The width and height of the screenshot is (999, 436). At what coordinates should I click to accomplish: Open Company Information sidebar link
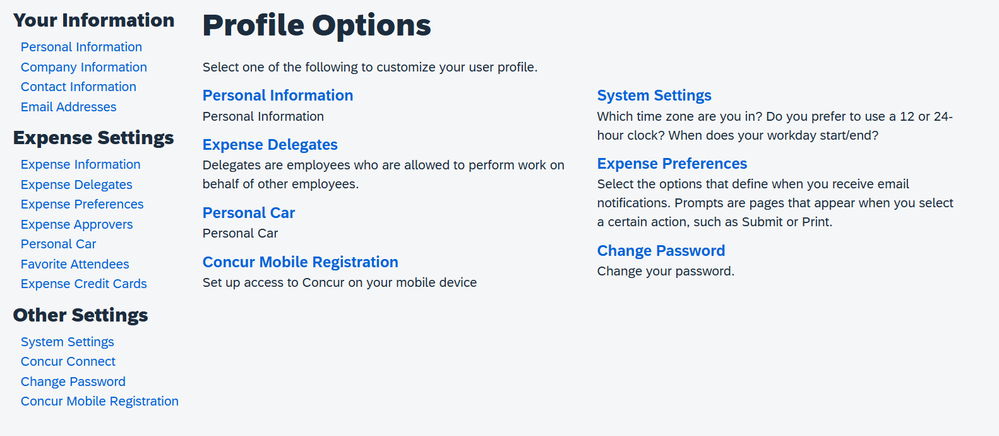click(83, 67)
